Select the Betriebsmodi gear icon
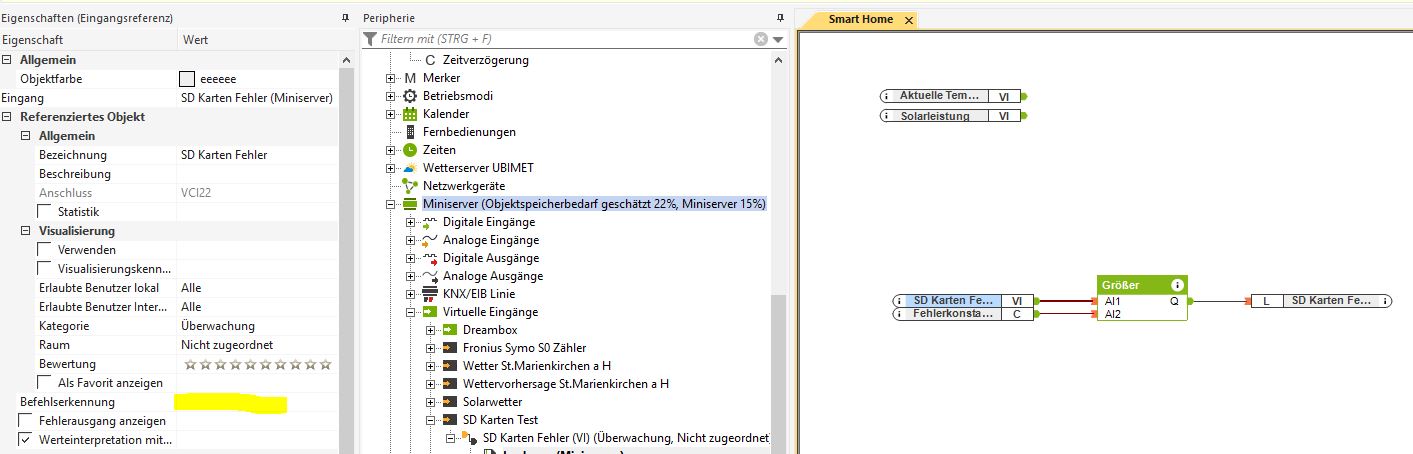The height and width of the screenshot is (454, 1413). tap(410, 96)
